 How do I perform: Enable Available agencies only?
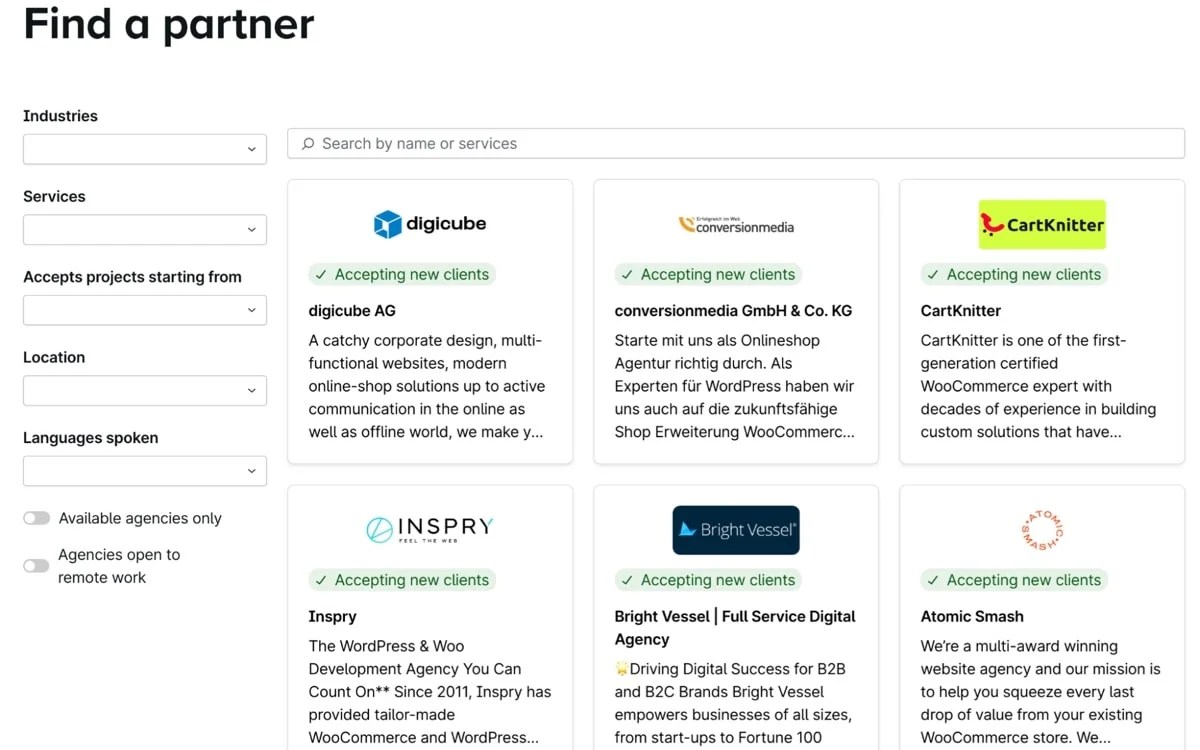click(36, 518)
